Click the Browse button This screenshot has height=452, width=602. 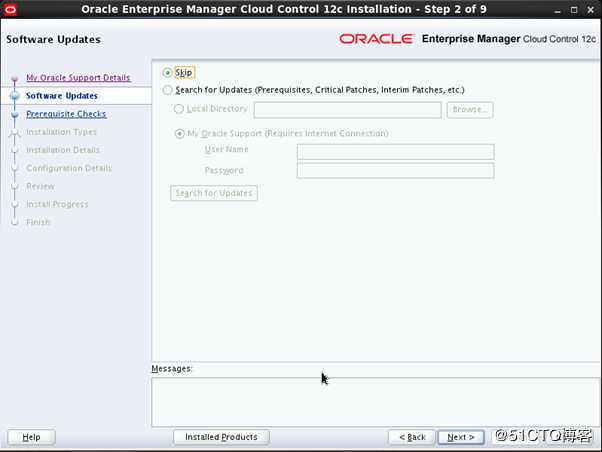click(470, 110)
